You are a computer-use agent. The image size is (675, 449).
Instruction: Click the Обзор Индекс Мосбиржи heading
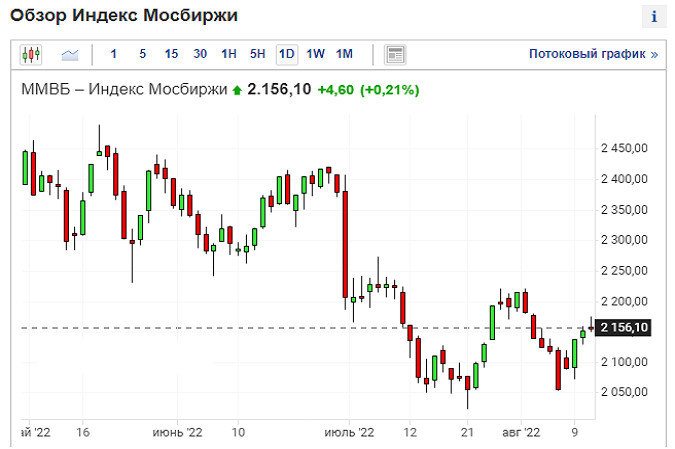pos(131,18)
